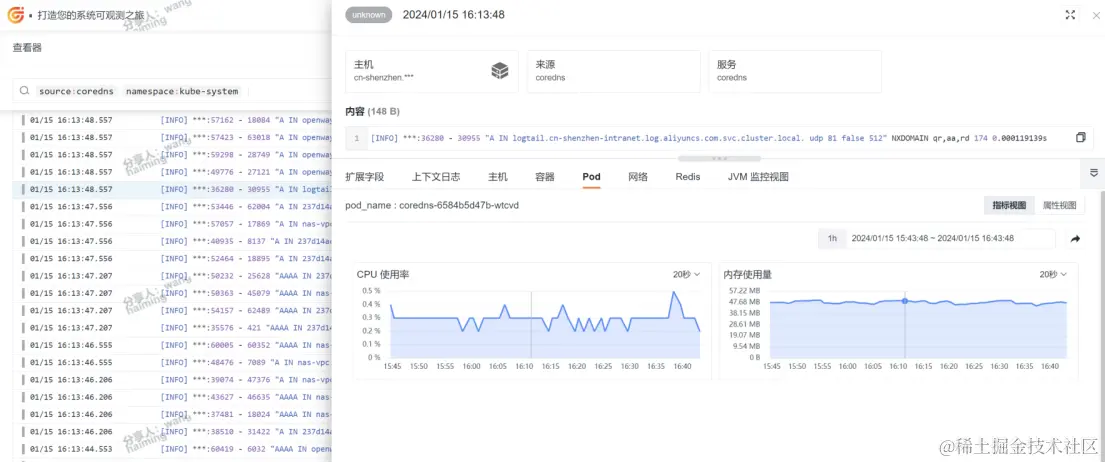Click the Guance logo icon
The height and width of the screenshot is (463, 1105).
point(17,15)
